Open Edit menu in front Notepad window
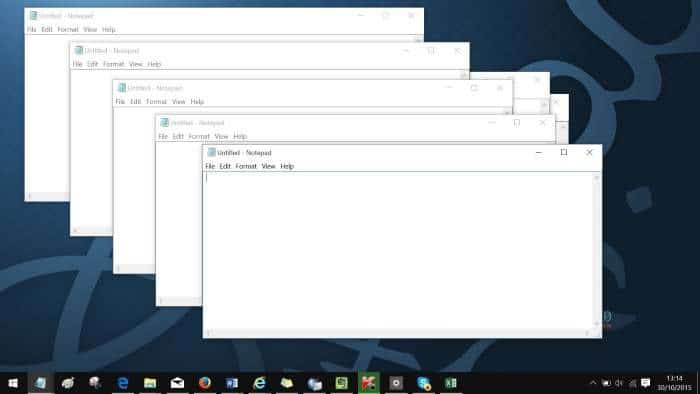This screenshot has height=394, width=700. 225,166
